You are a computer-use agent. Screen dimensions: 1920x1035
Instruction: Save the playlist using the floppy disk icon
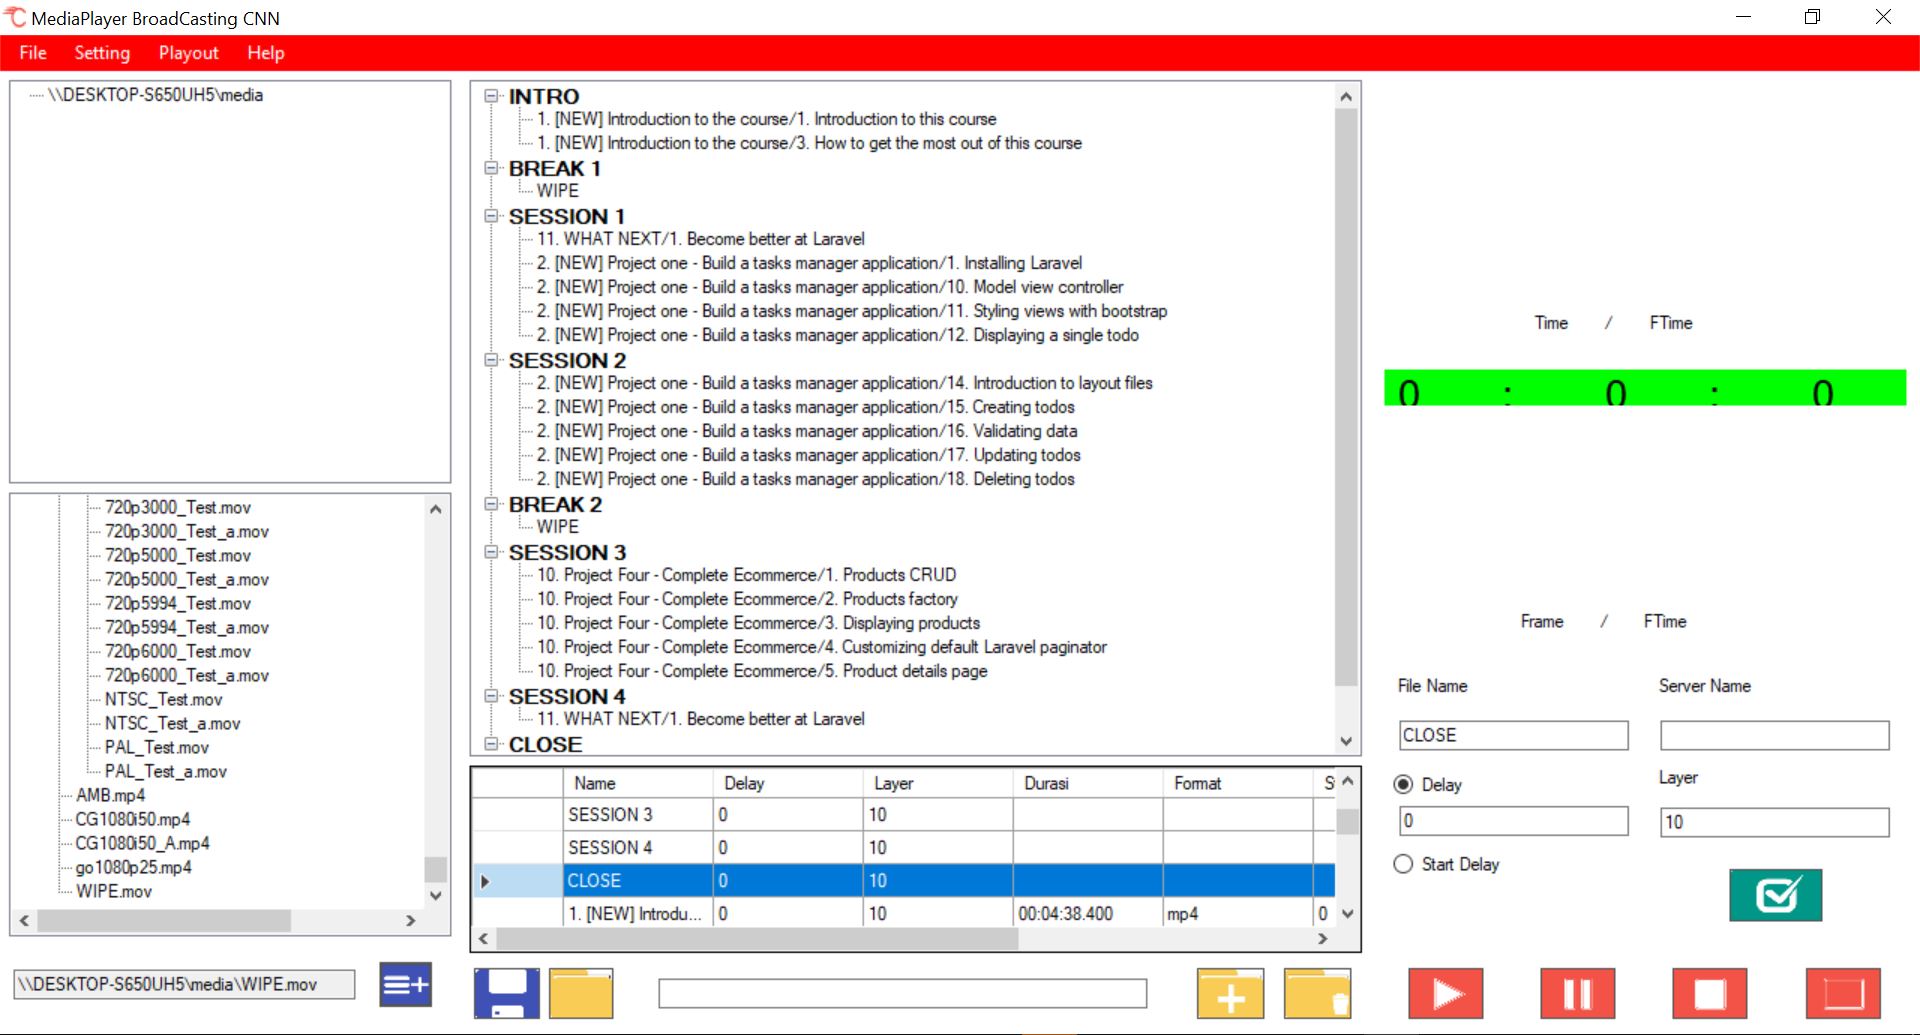point(506,993)
